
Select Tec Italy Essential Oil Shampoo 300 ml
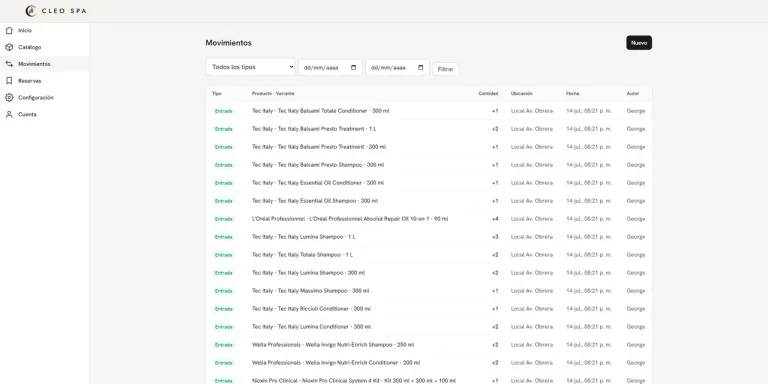(x=429, y=201)
